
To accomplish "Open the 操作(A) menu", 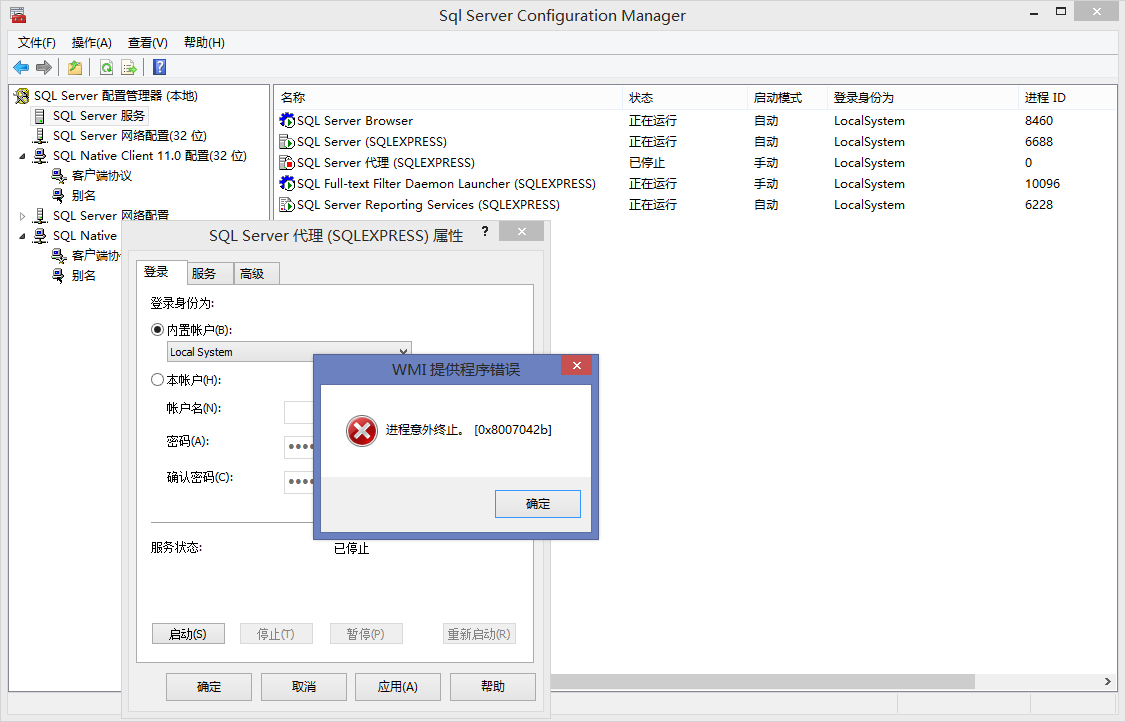I will [x=92, y=43].
